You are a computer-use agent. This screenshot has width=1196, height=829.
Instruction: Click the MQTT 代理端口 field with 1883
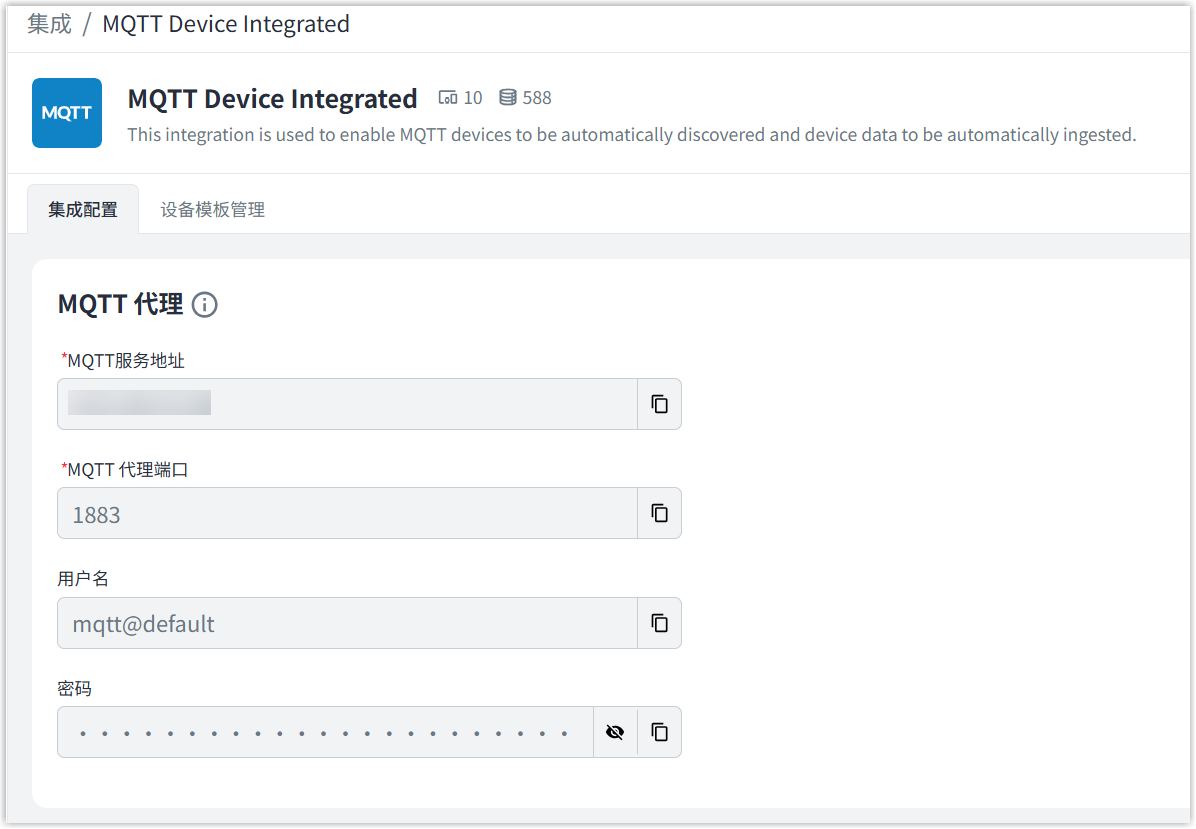point(347,514)
